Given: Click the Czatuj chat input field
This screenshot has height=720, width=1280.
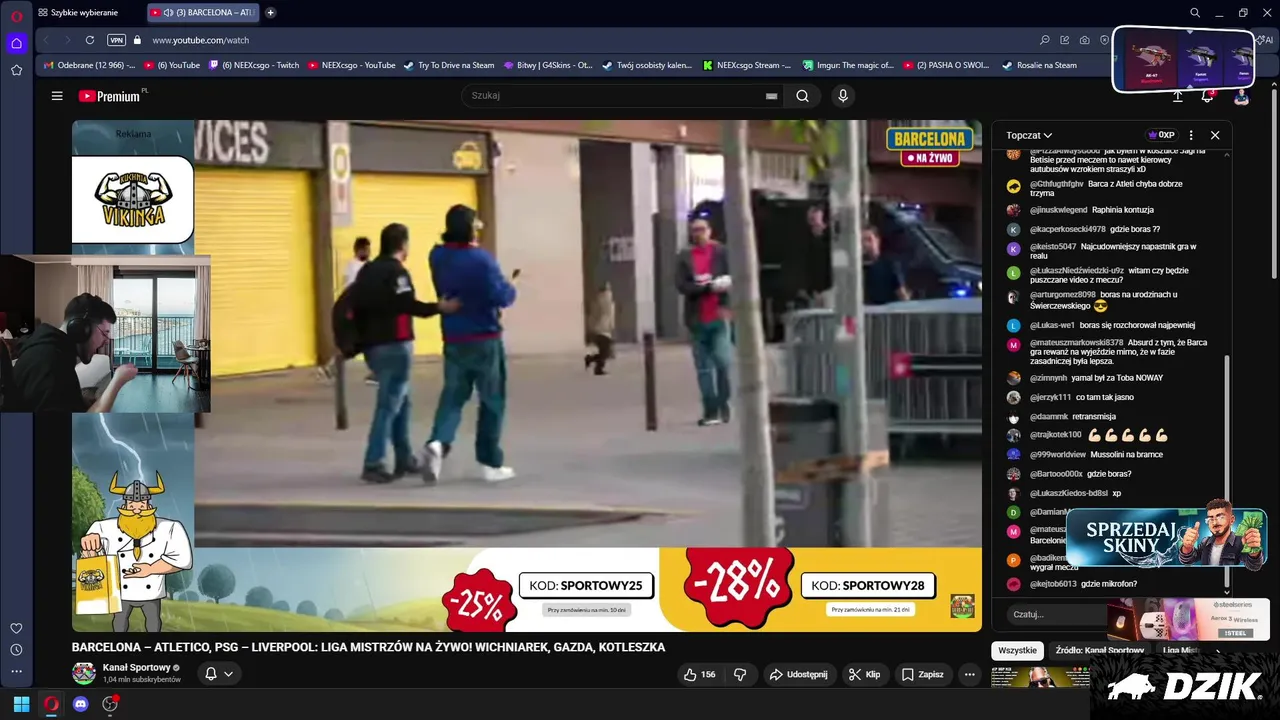Looking at the screenshot, I should (x=1056, y=614).
